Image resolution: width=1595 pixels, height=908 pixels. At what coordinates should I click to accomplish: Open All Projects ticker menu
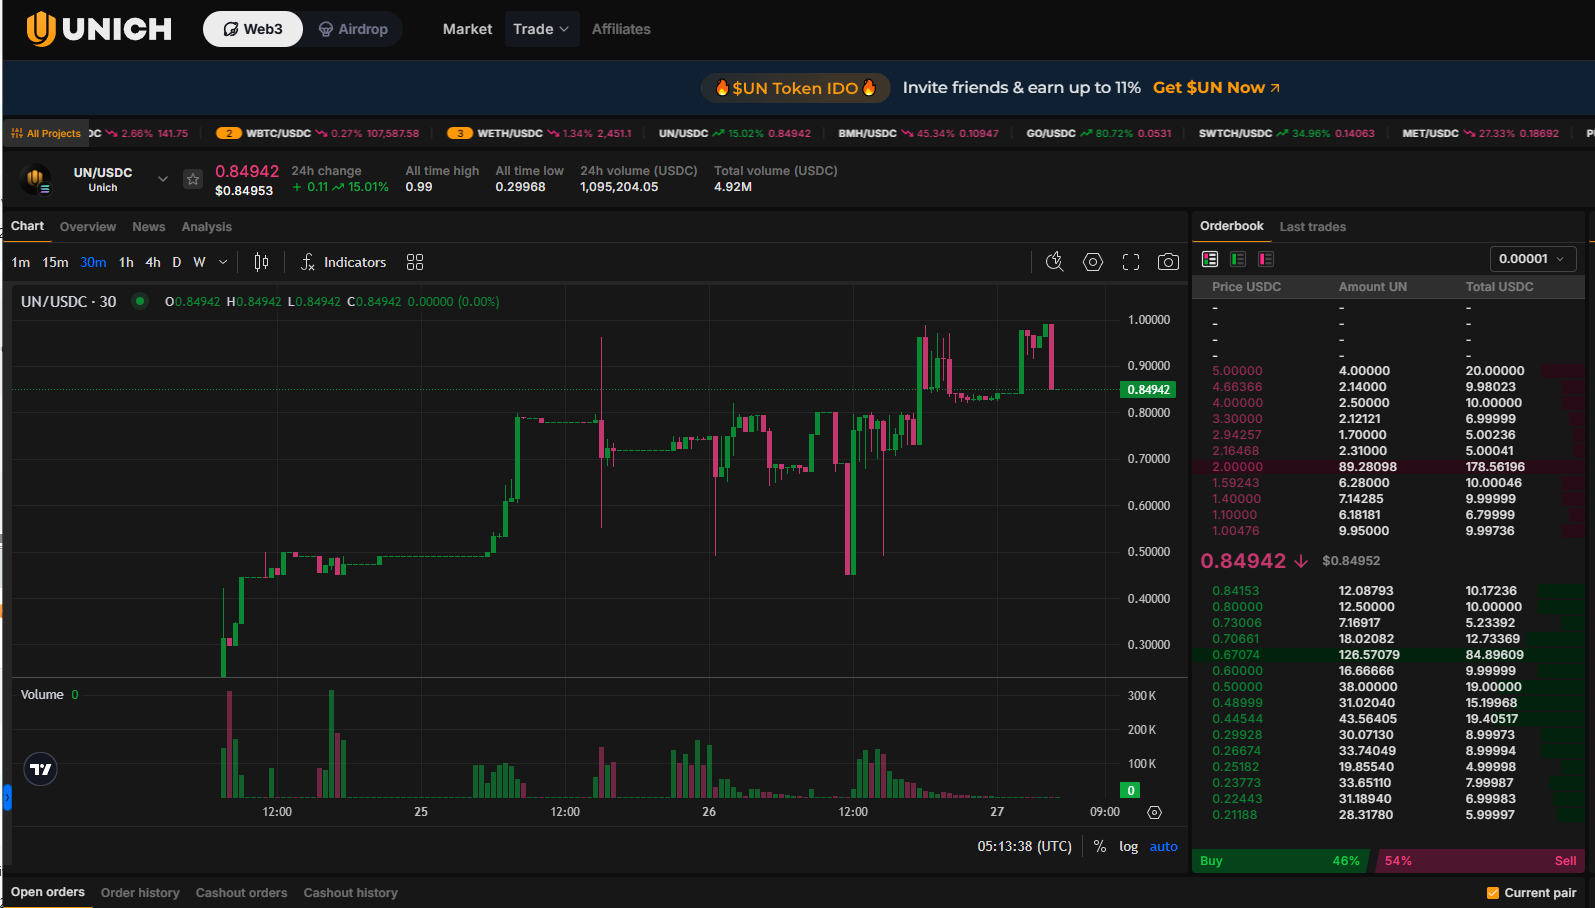46,133
